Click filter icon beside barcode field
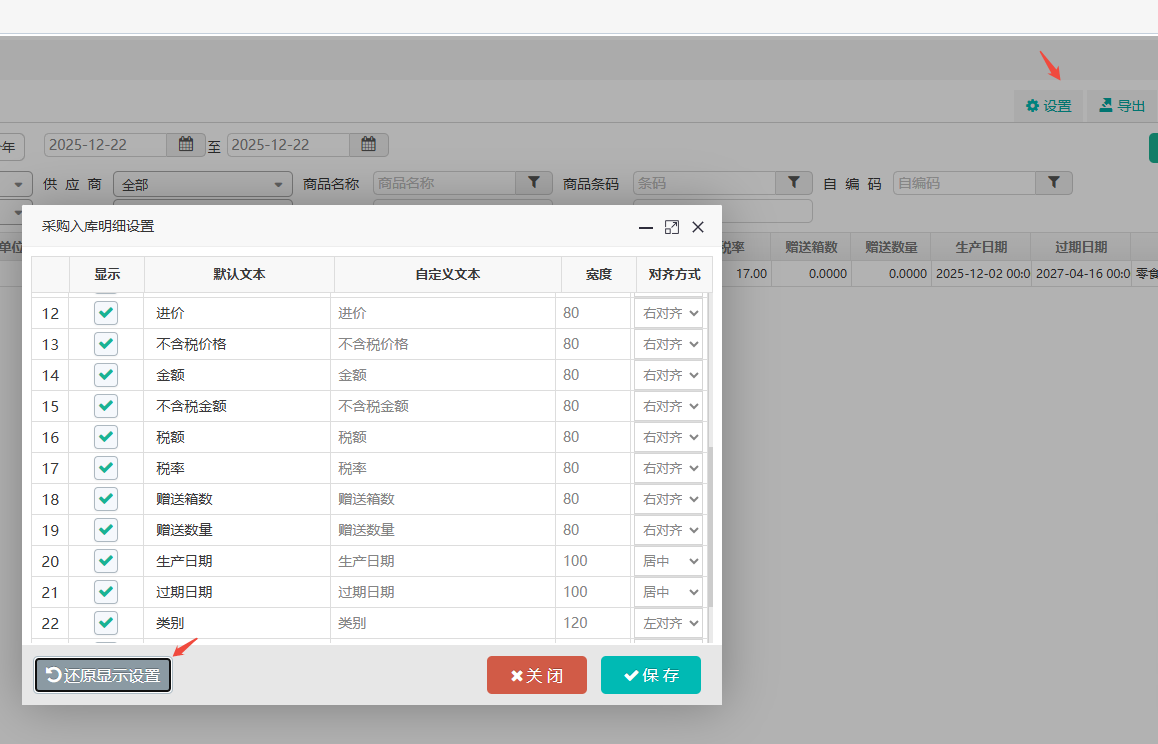1158x744 pixels. pyautogui.click(x=794, y=183)
